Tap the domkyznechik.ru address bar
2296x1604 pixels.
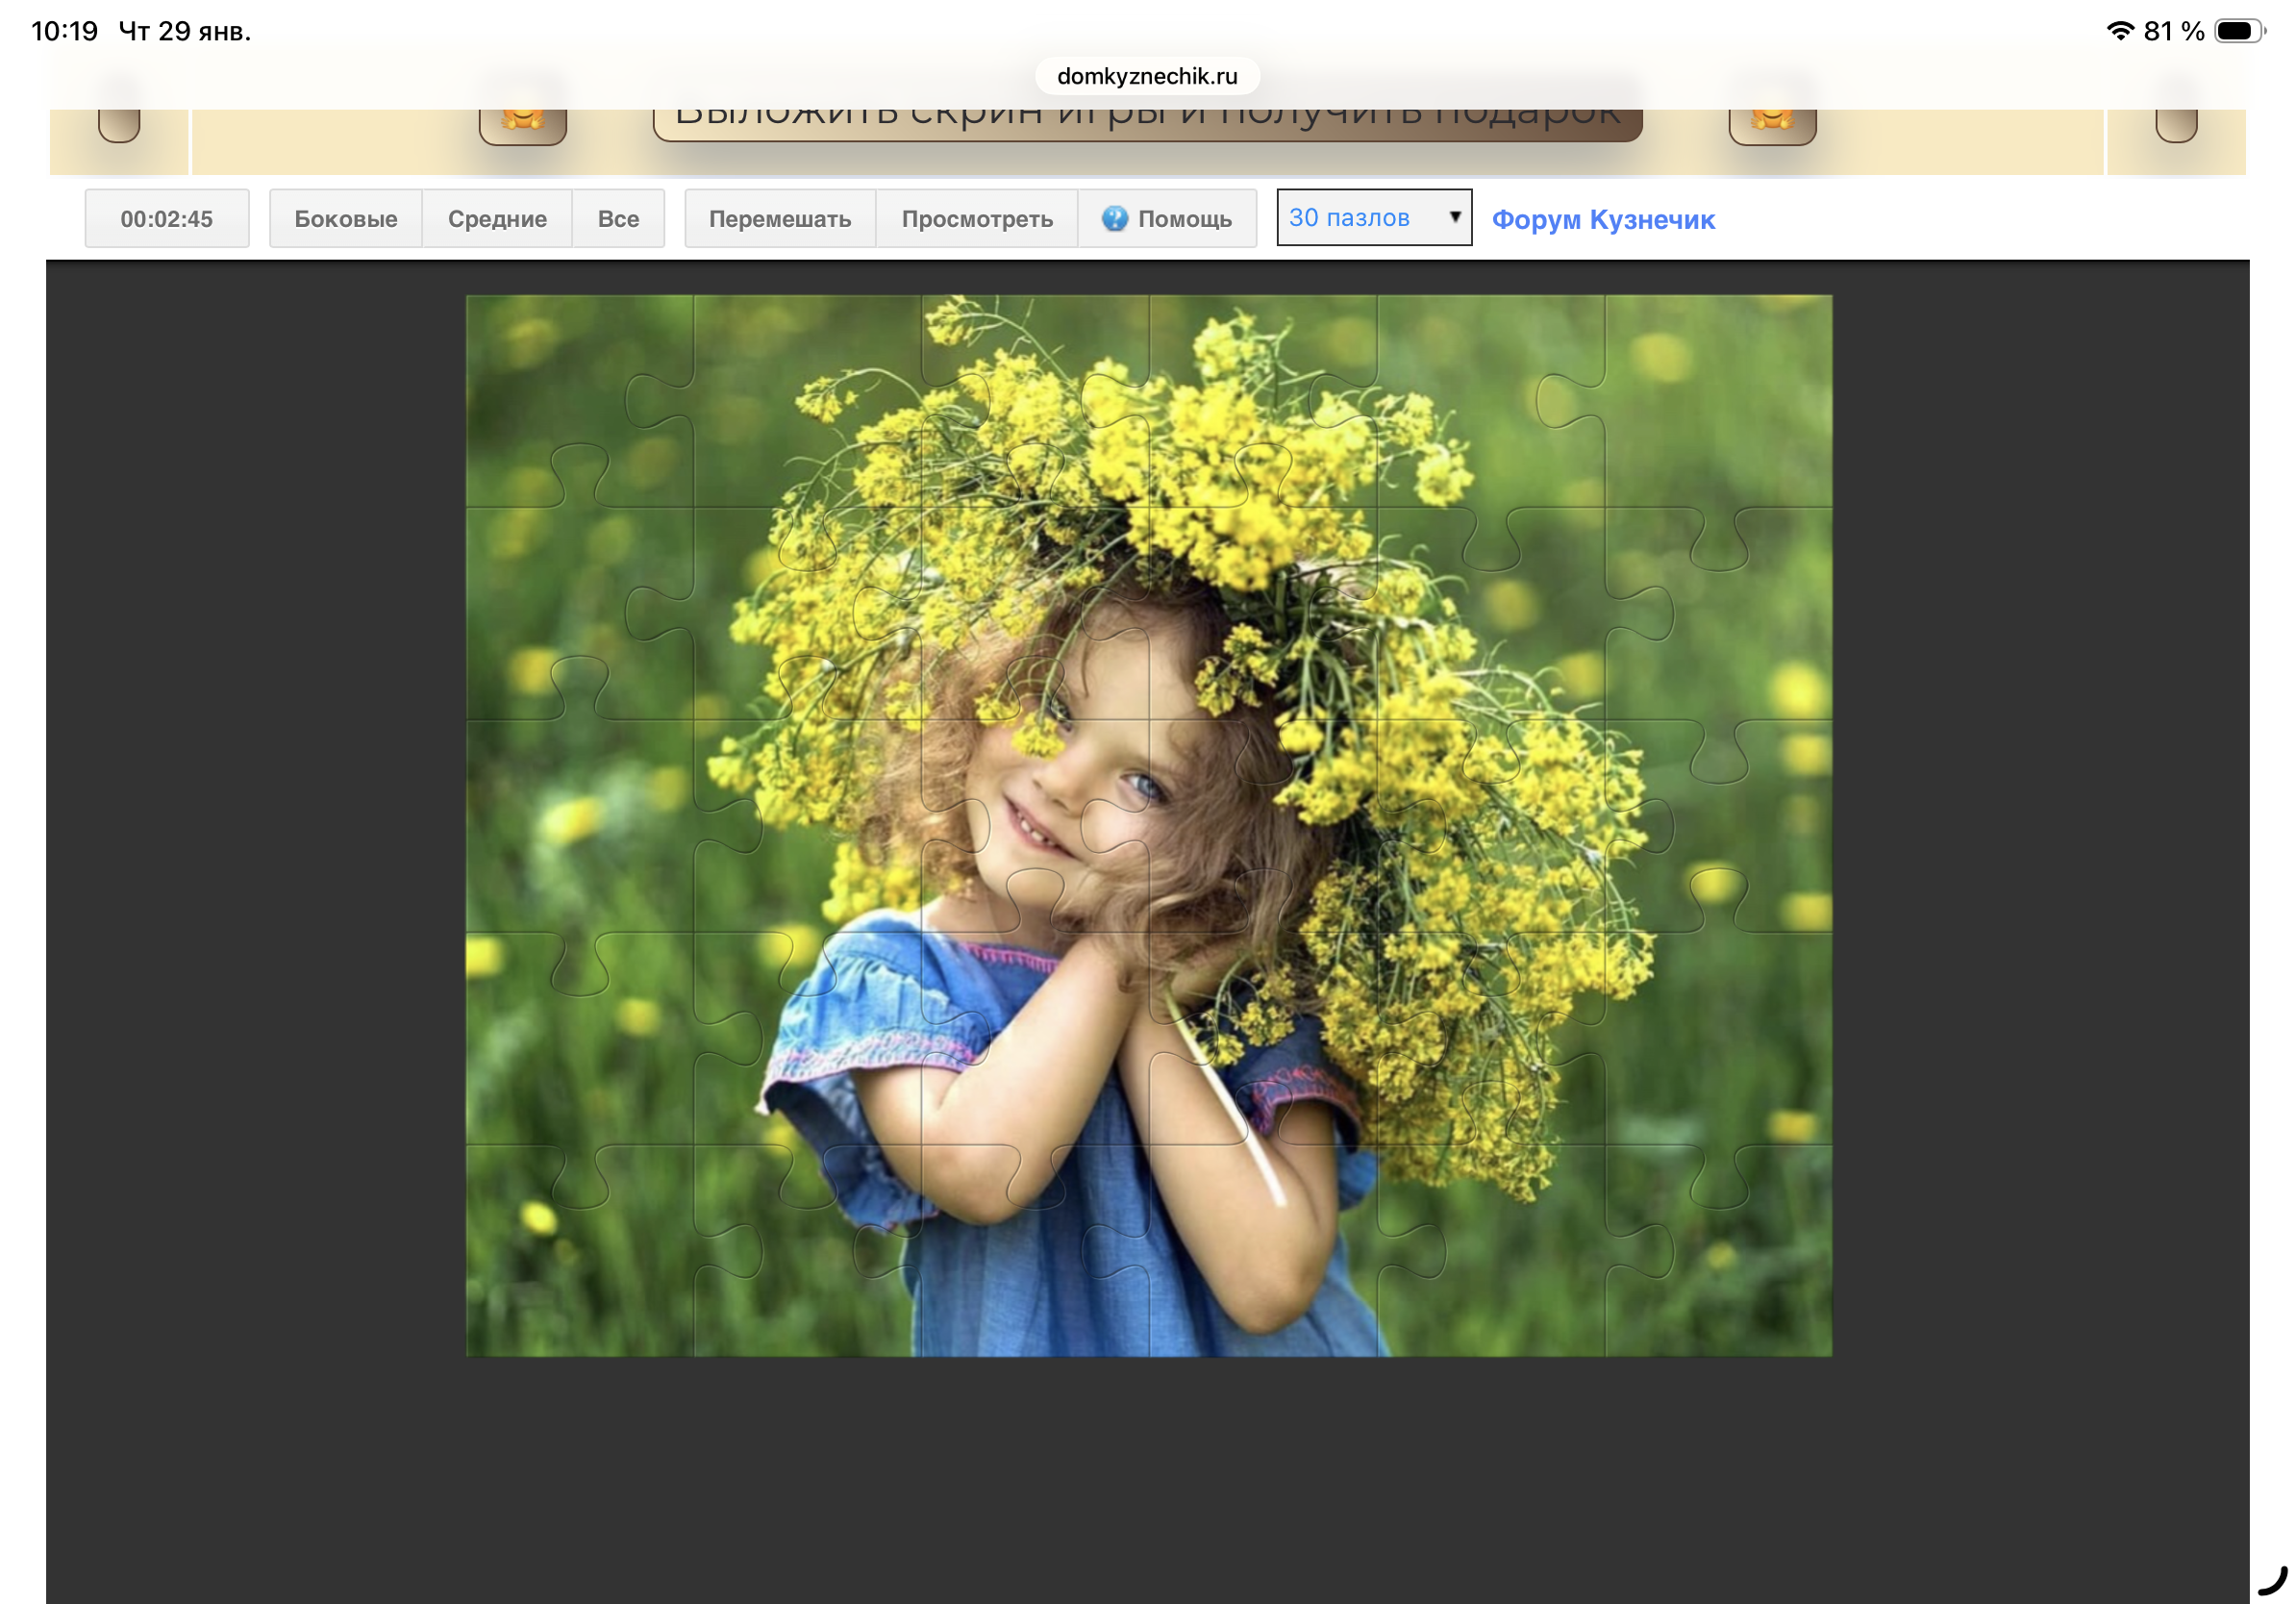(1147, 76)
